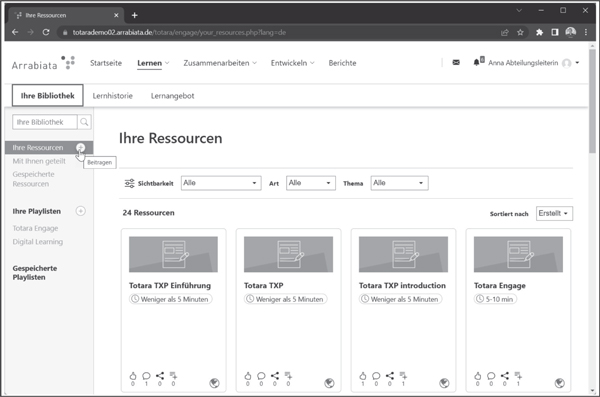Open comments on Totara TXP Einführung card
The height and width of the screenshot is (397, 600).
146,376
